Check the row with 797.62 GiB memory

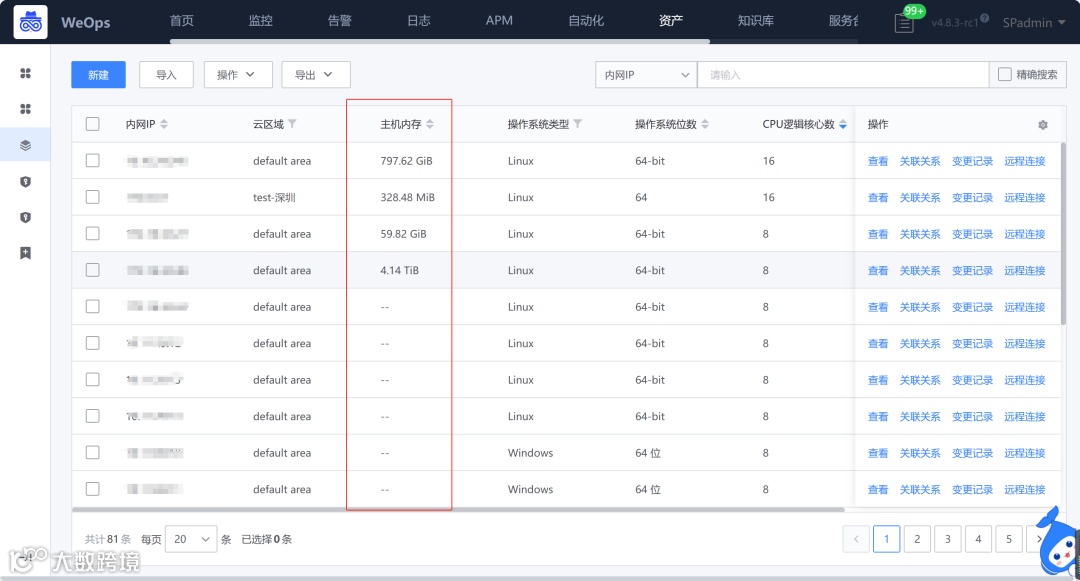click(92, 160)
